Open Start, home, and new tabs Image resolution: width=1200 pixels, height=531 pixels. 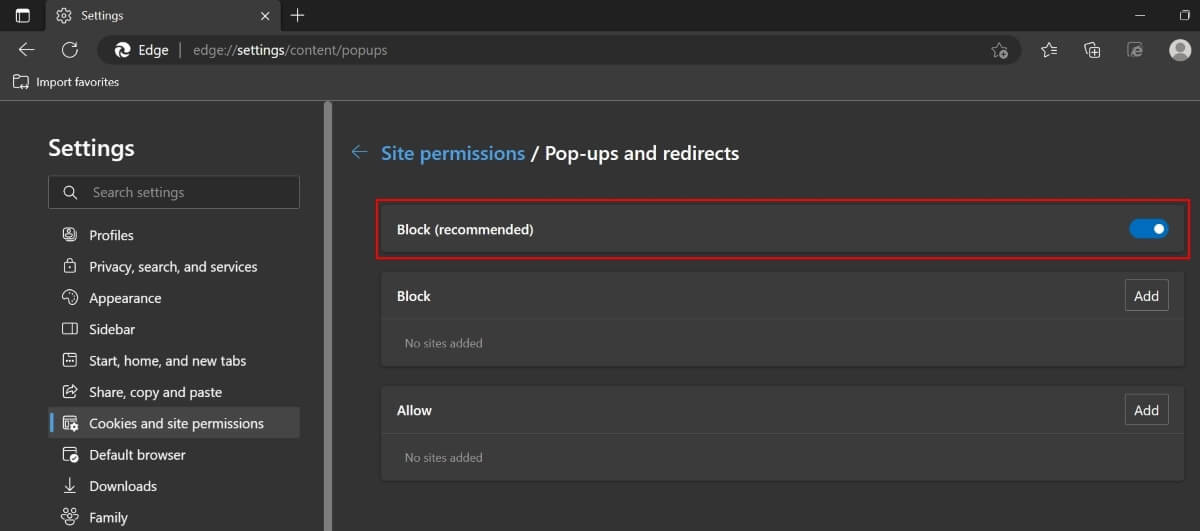point(167,361)
